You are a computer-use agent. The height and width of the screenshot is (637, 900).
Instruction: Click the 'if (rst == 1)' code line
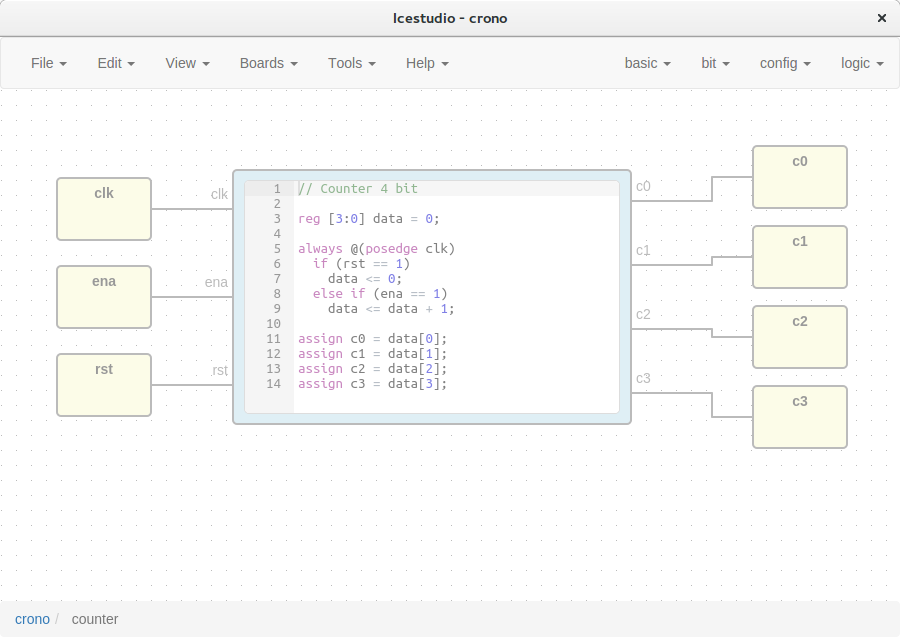(362, 263)
